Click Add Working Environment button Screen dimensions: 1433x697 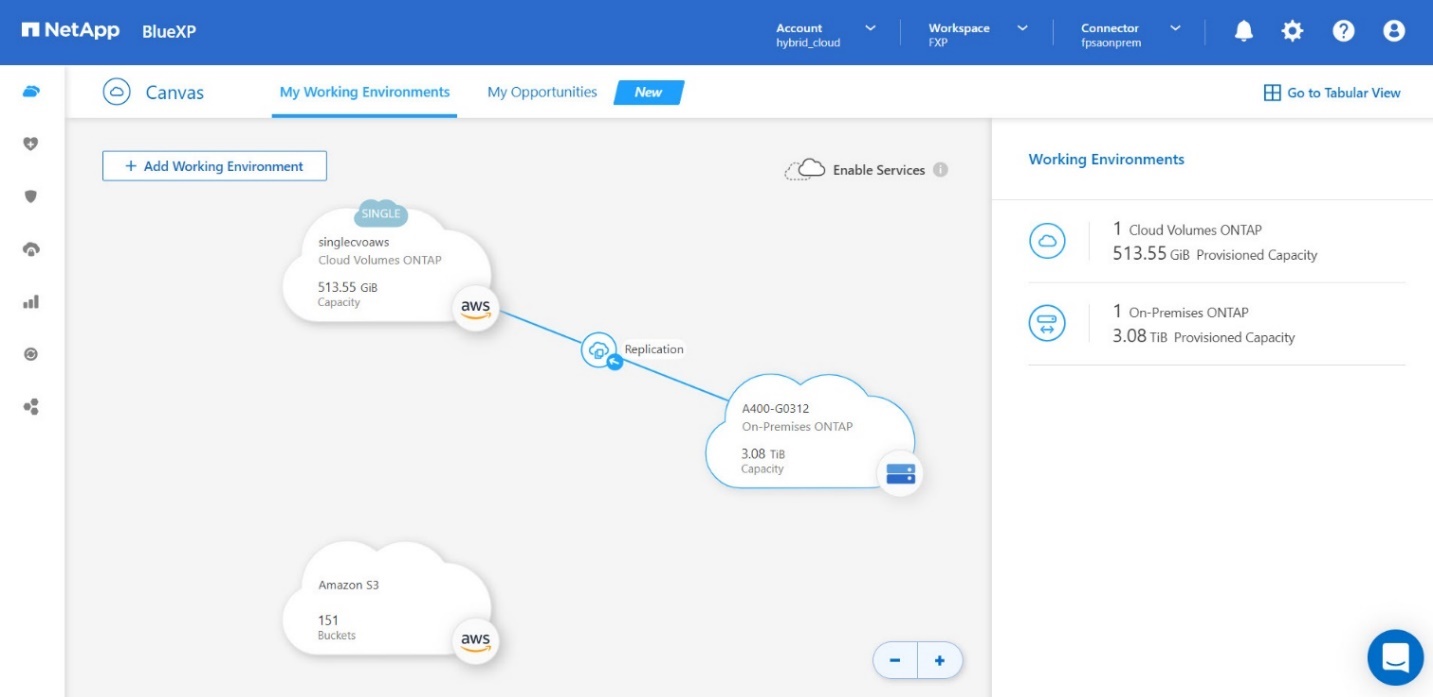tap(214, 166)
